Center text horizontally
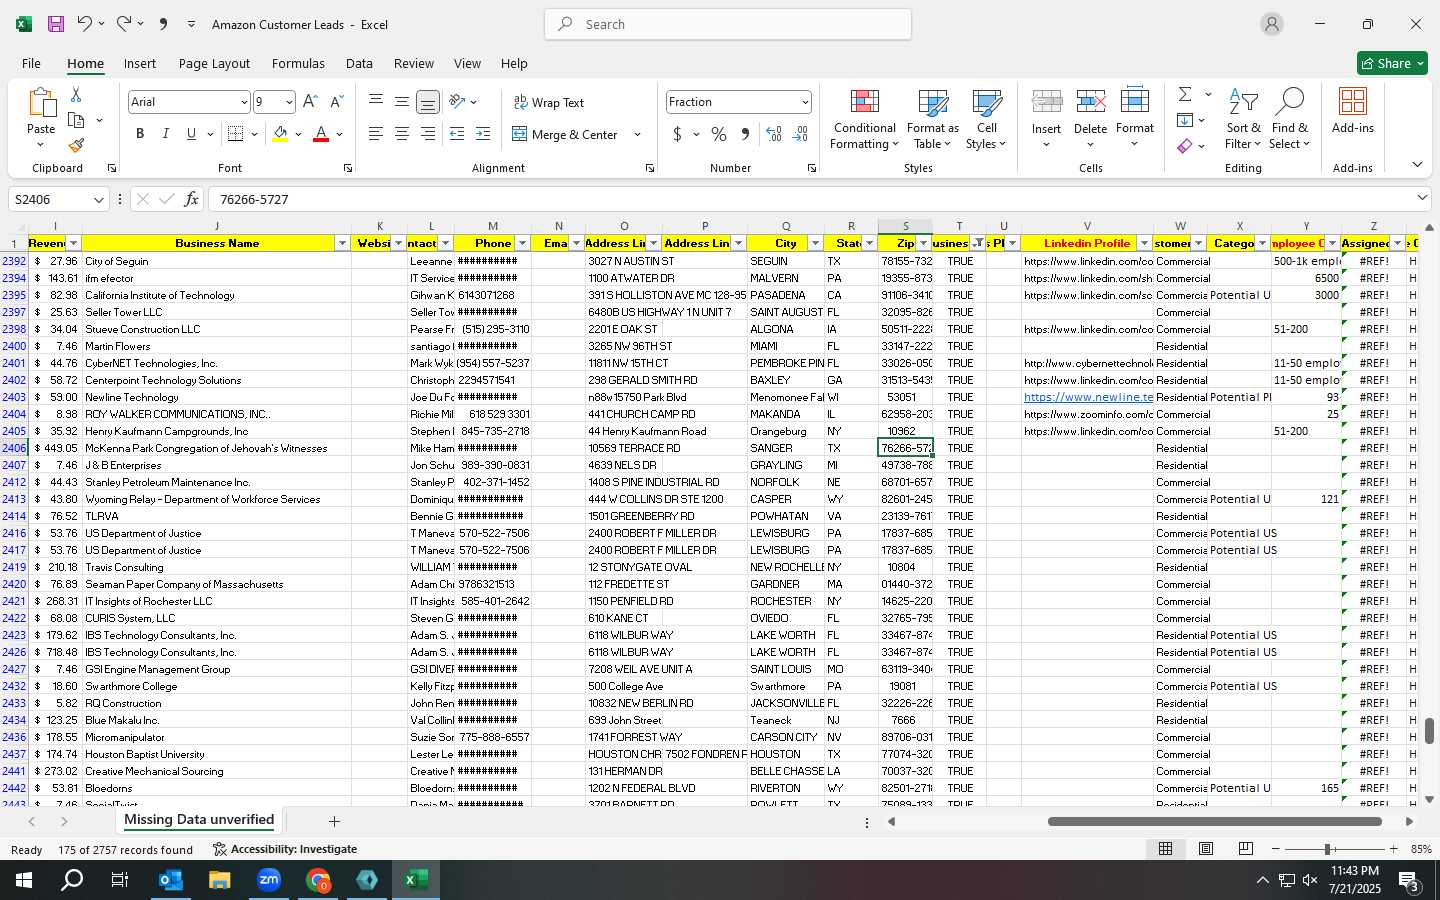The image size is (1440, 900). pyautogui.click(x=401, y=134)
